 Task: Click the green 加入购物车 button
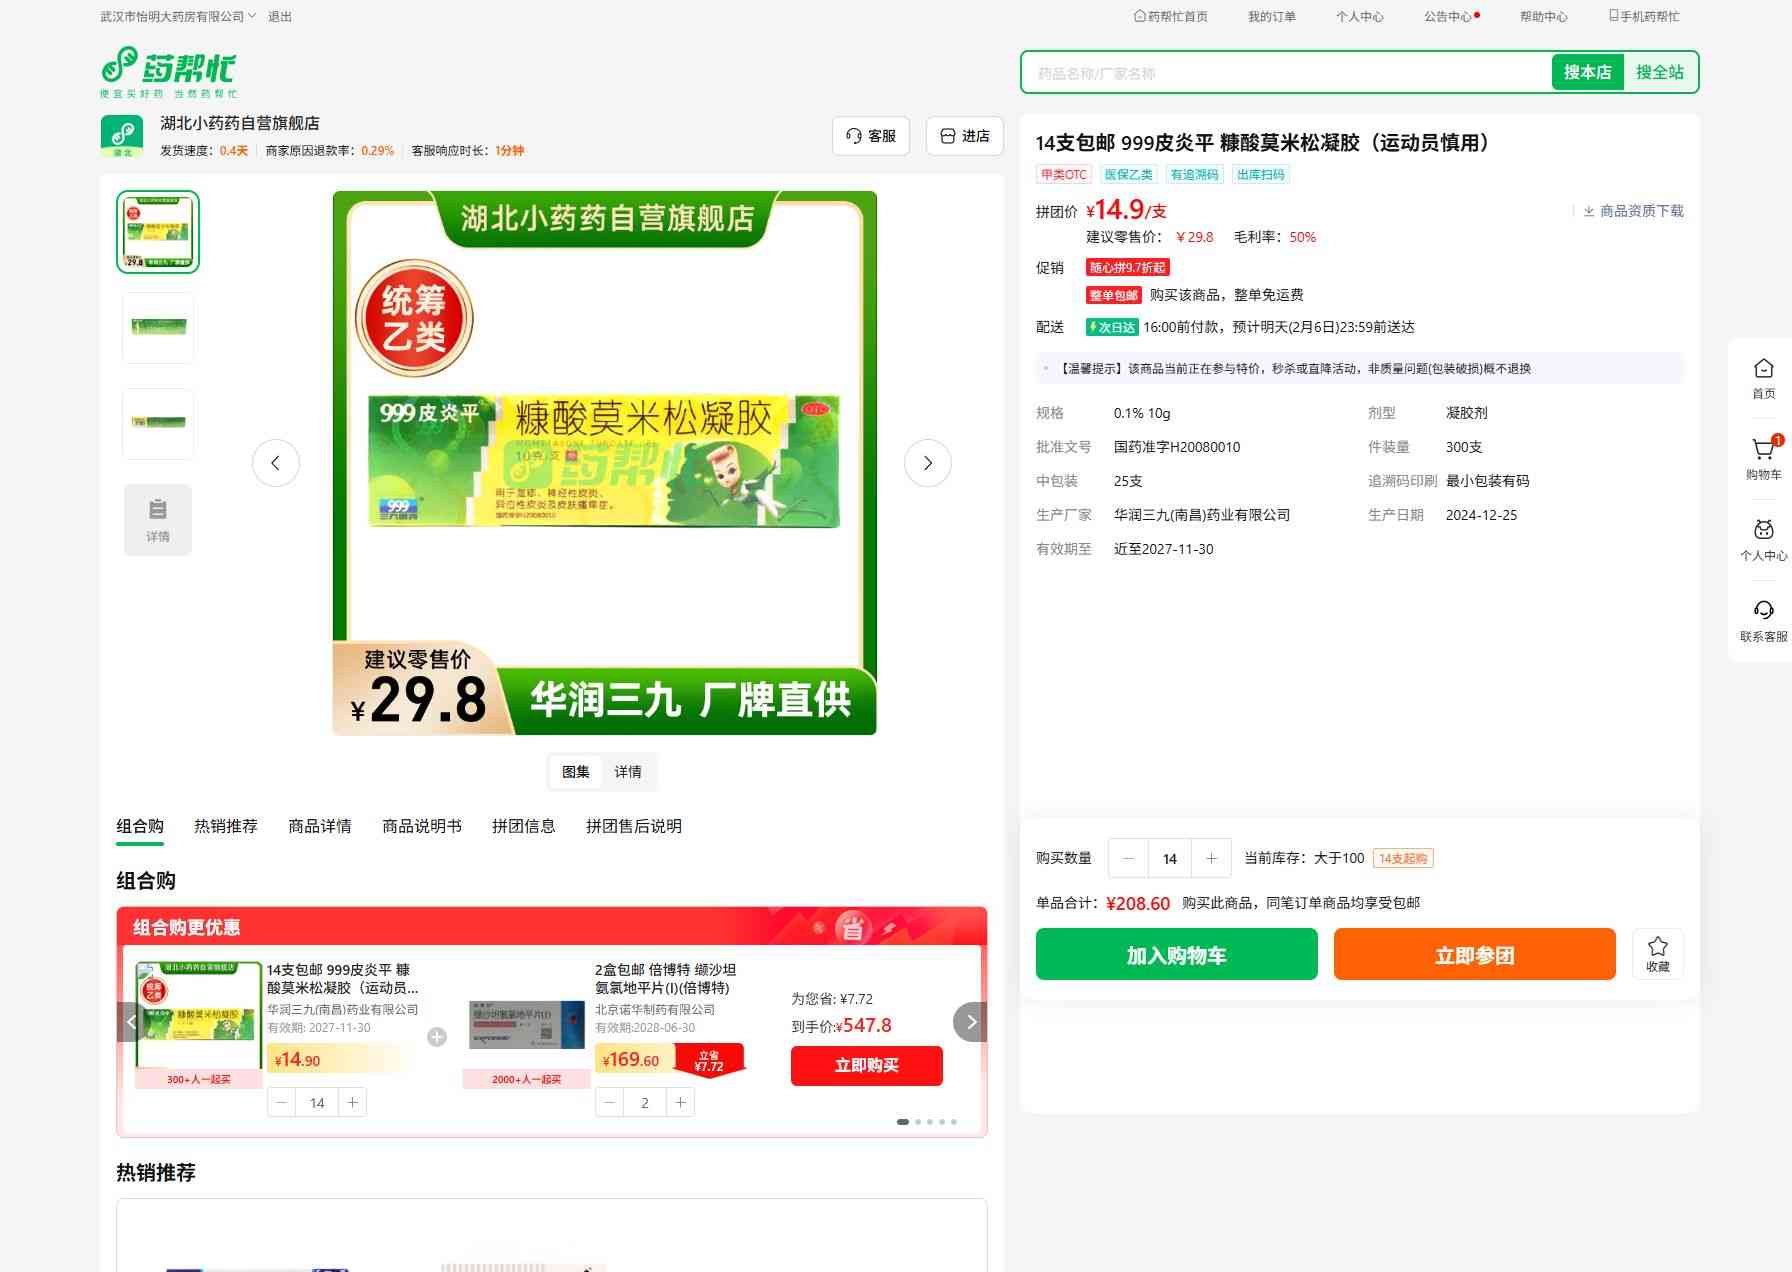point(1176,955)
